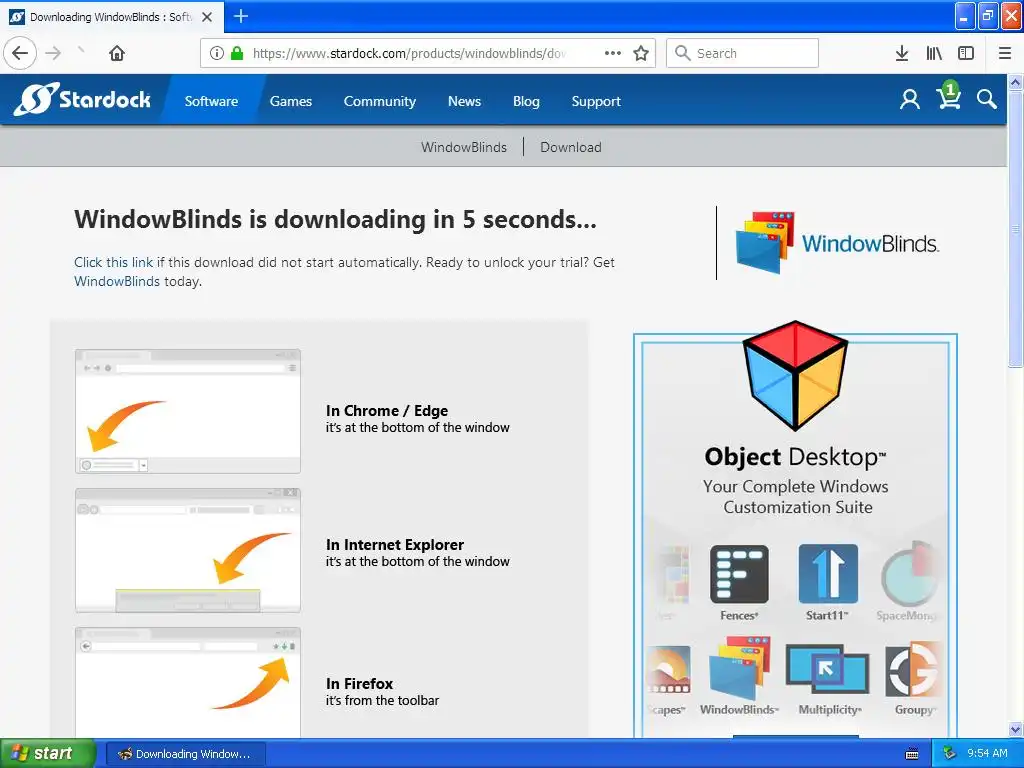Open the Software menu
The height and width of the screenshot is (768, 1024).
pos(211,101)
